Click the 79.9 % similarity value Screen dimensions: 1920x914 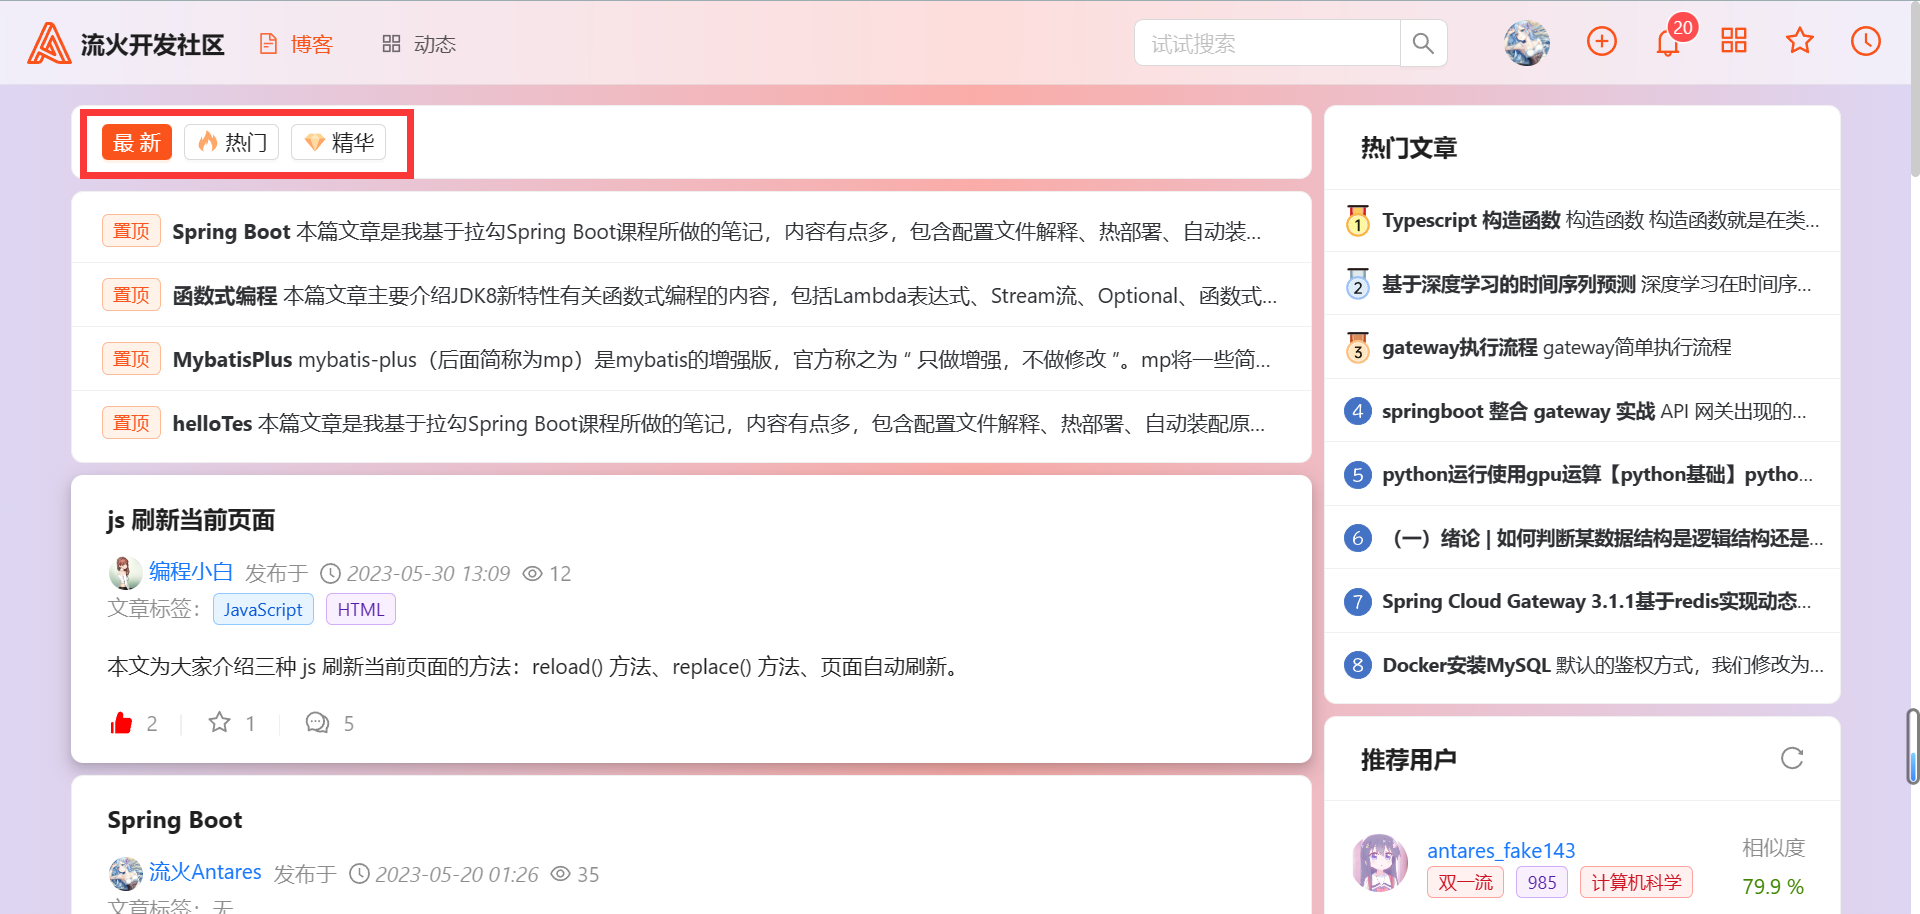pos(1773,886)
